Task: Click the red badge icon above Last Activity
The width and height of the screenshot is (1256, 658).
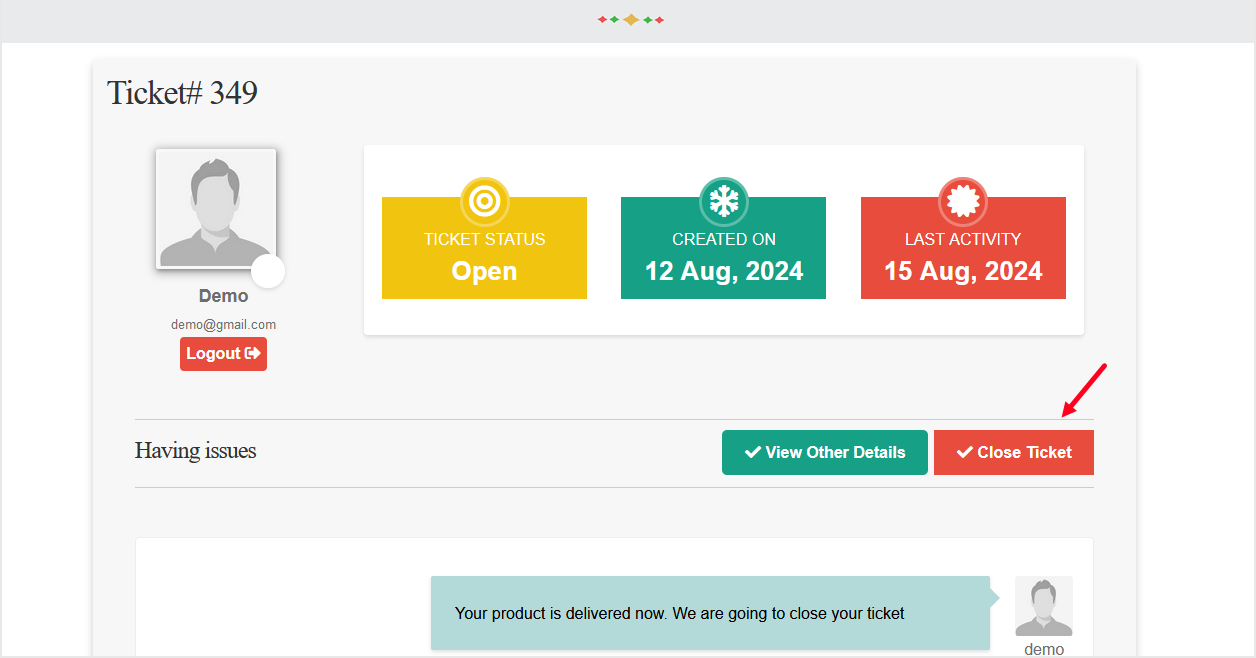Action: 962,203
